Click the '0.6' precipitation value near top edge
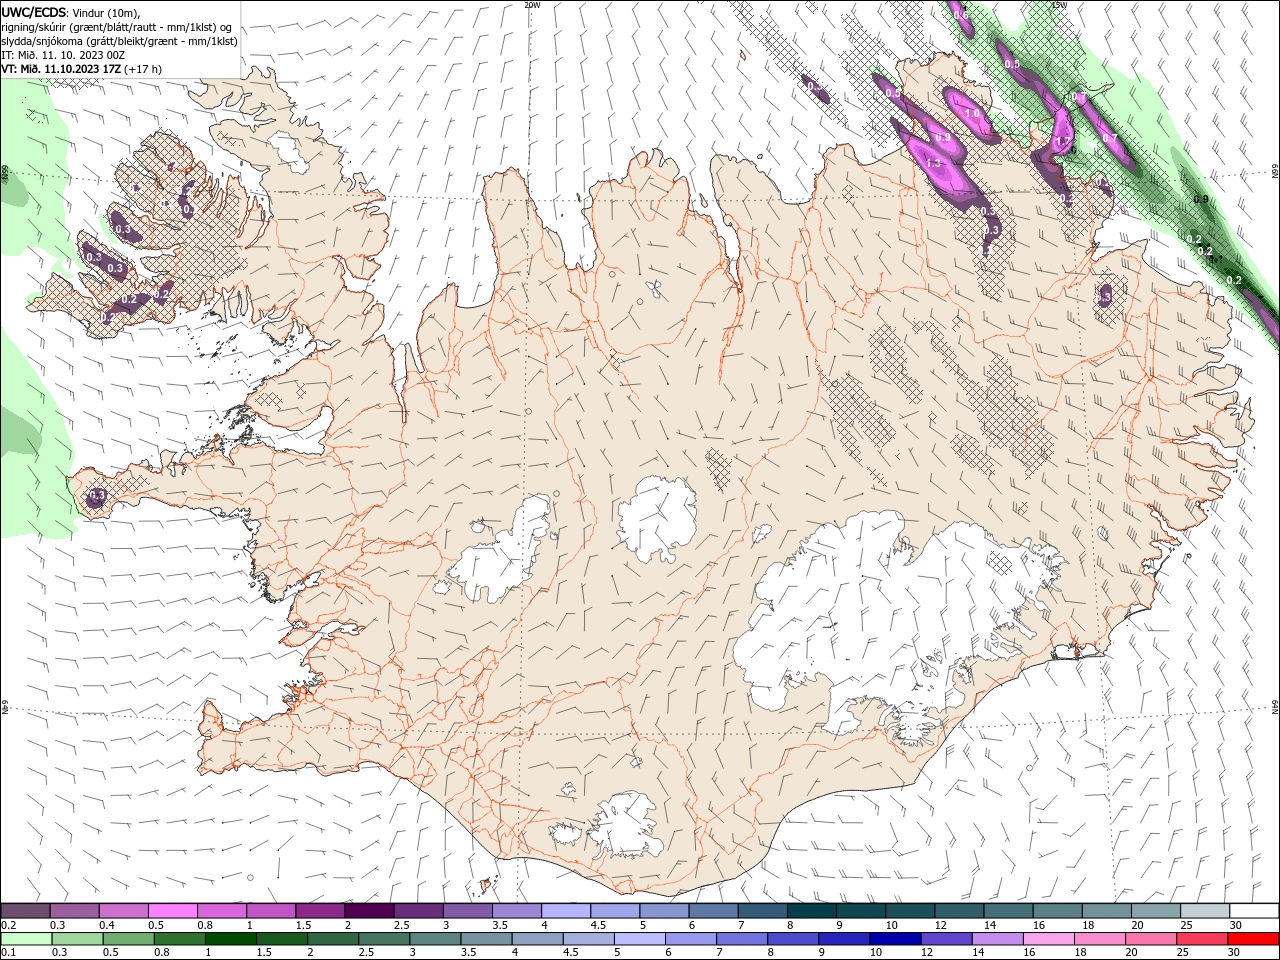Screen dimensions: 1280x960 [x=960, y=15]
